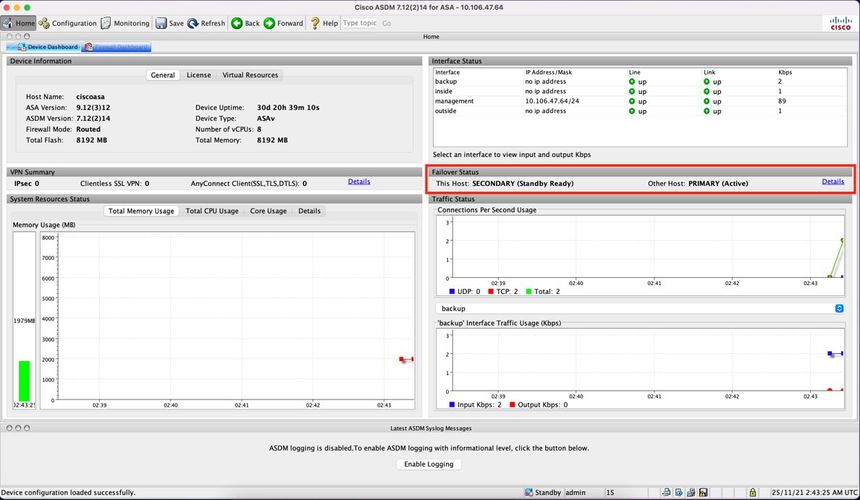Select the General tab in Device Information
This screenshot has width=860, height=500.
(x=163, y=75)
